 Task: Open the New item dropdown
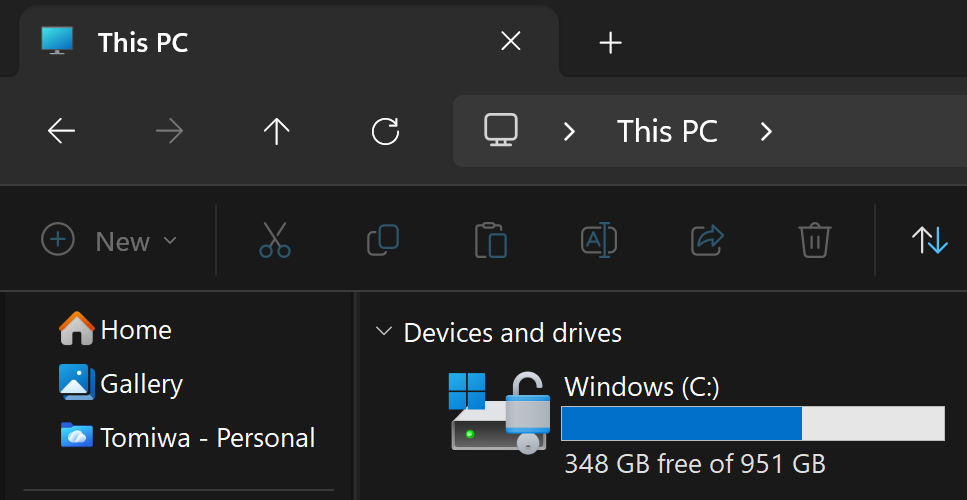pyautogui.click(x=109, y=240)
